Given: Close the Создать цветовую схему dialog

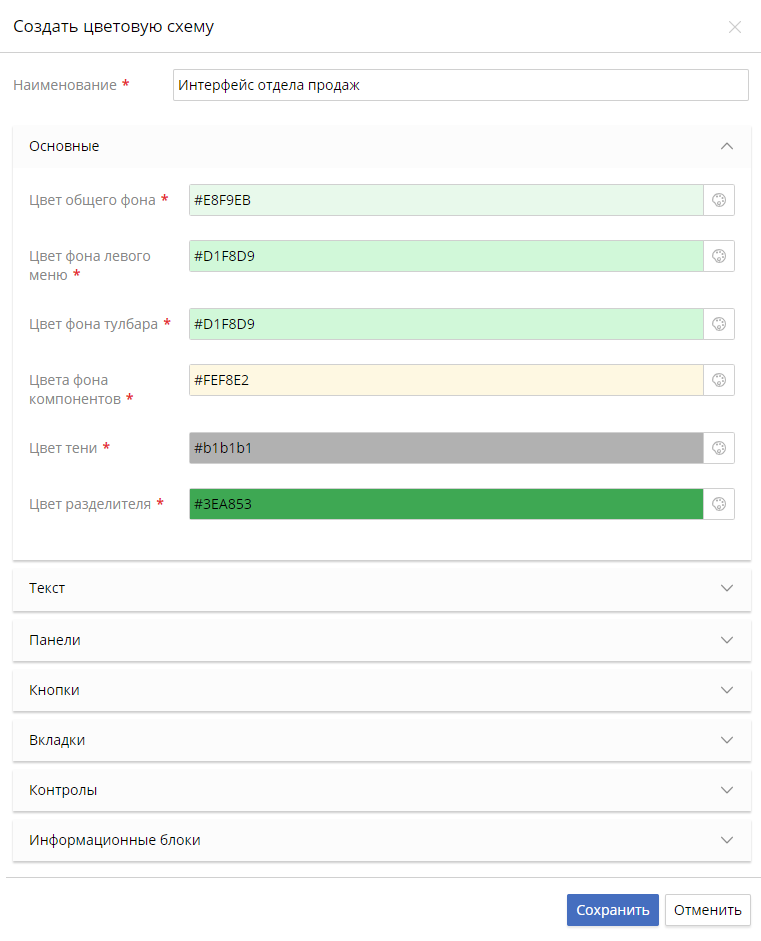Looking at the screenshot, I should (x=735, y=27).
